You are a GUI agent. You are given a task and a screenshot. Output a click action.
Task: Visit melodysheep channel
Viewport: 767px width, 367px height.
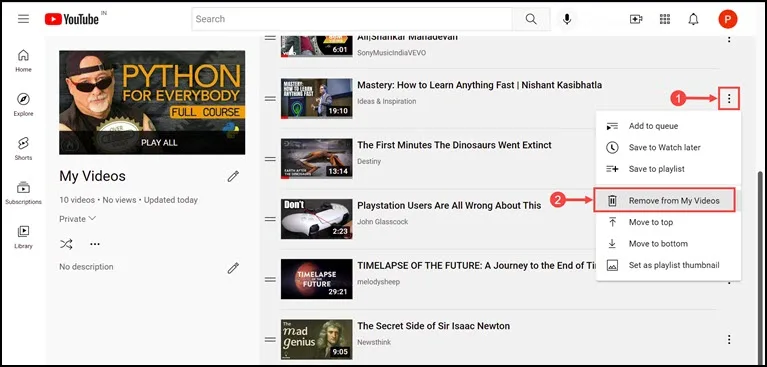click(378, 282)
